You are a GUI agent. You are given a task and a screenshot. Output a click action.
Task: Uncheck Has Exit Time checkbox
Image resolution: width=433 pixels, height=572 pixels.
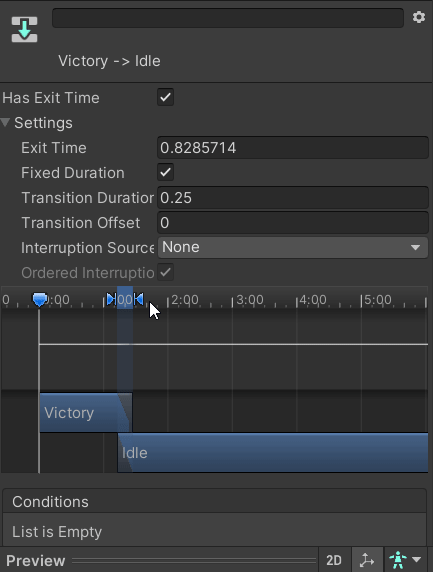pyautogui.click(x=165, y=97)
